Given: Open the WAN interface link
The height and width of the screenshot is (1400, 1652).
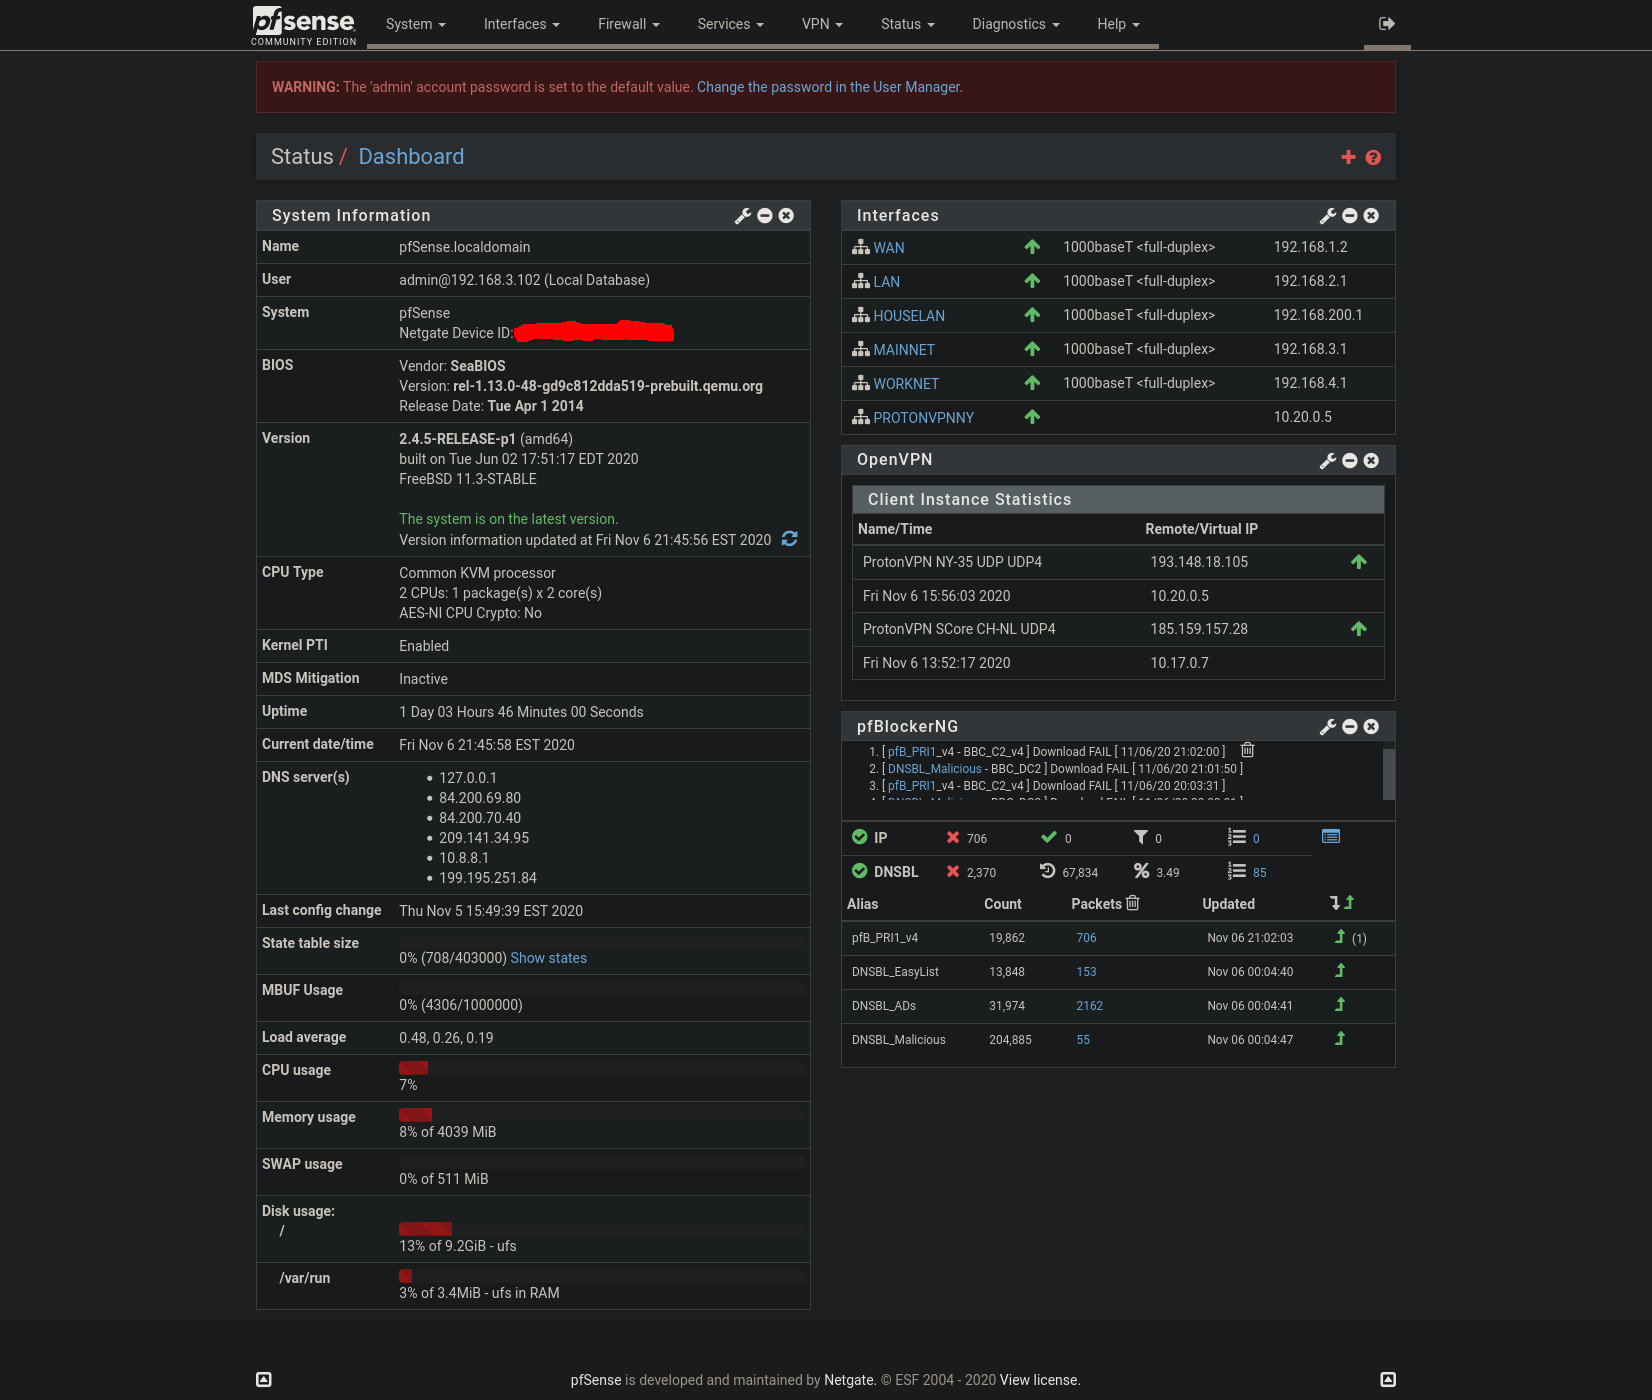Looking at the screenshot, I should [x=889, y=248].
